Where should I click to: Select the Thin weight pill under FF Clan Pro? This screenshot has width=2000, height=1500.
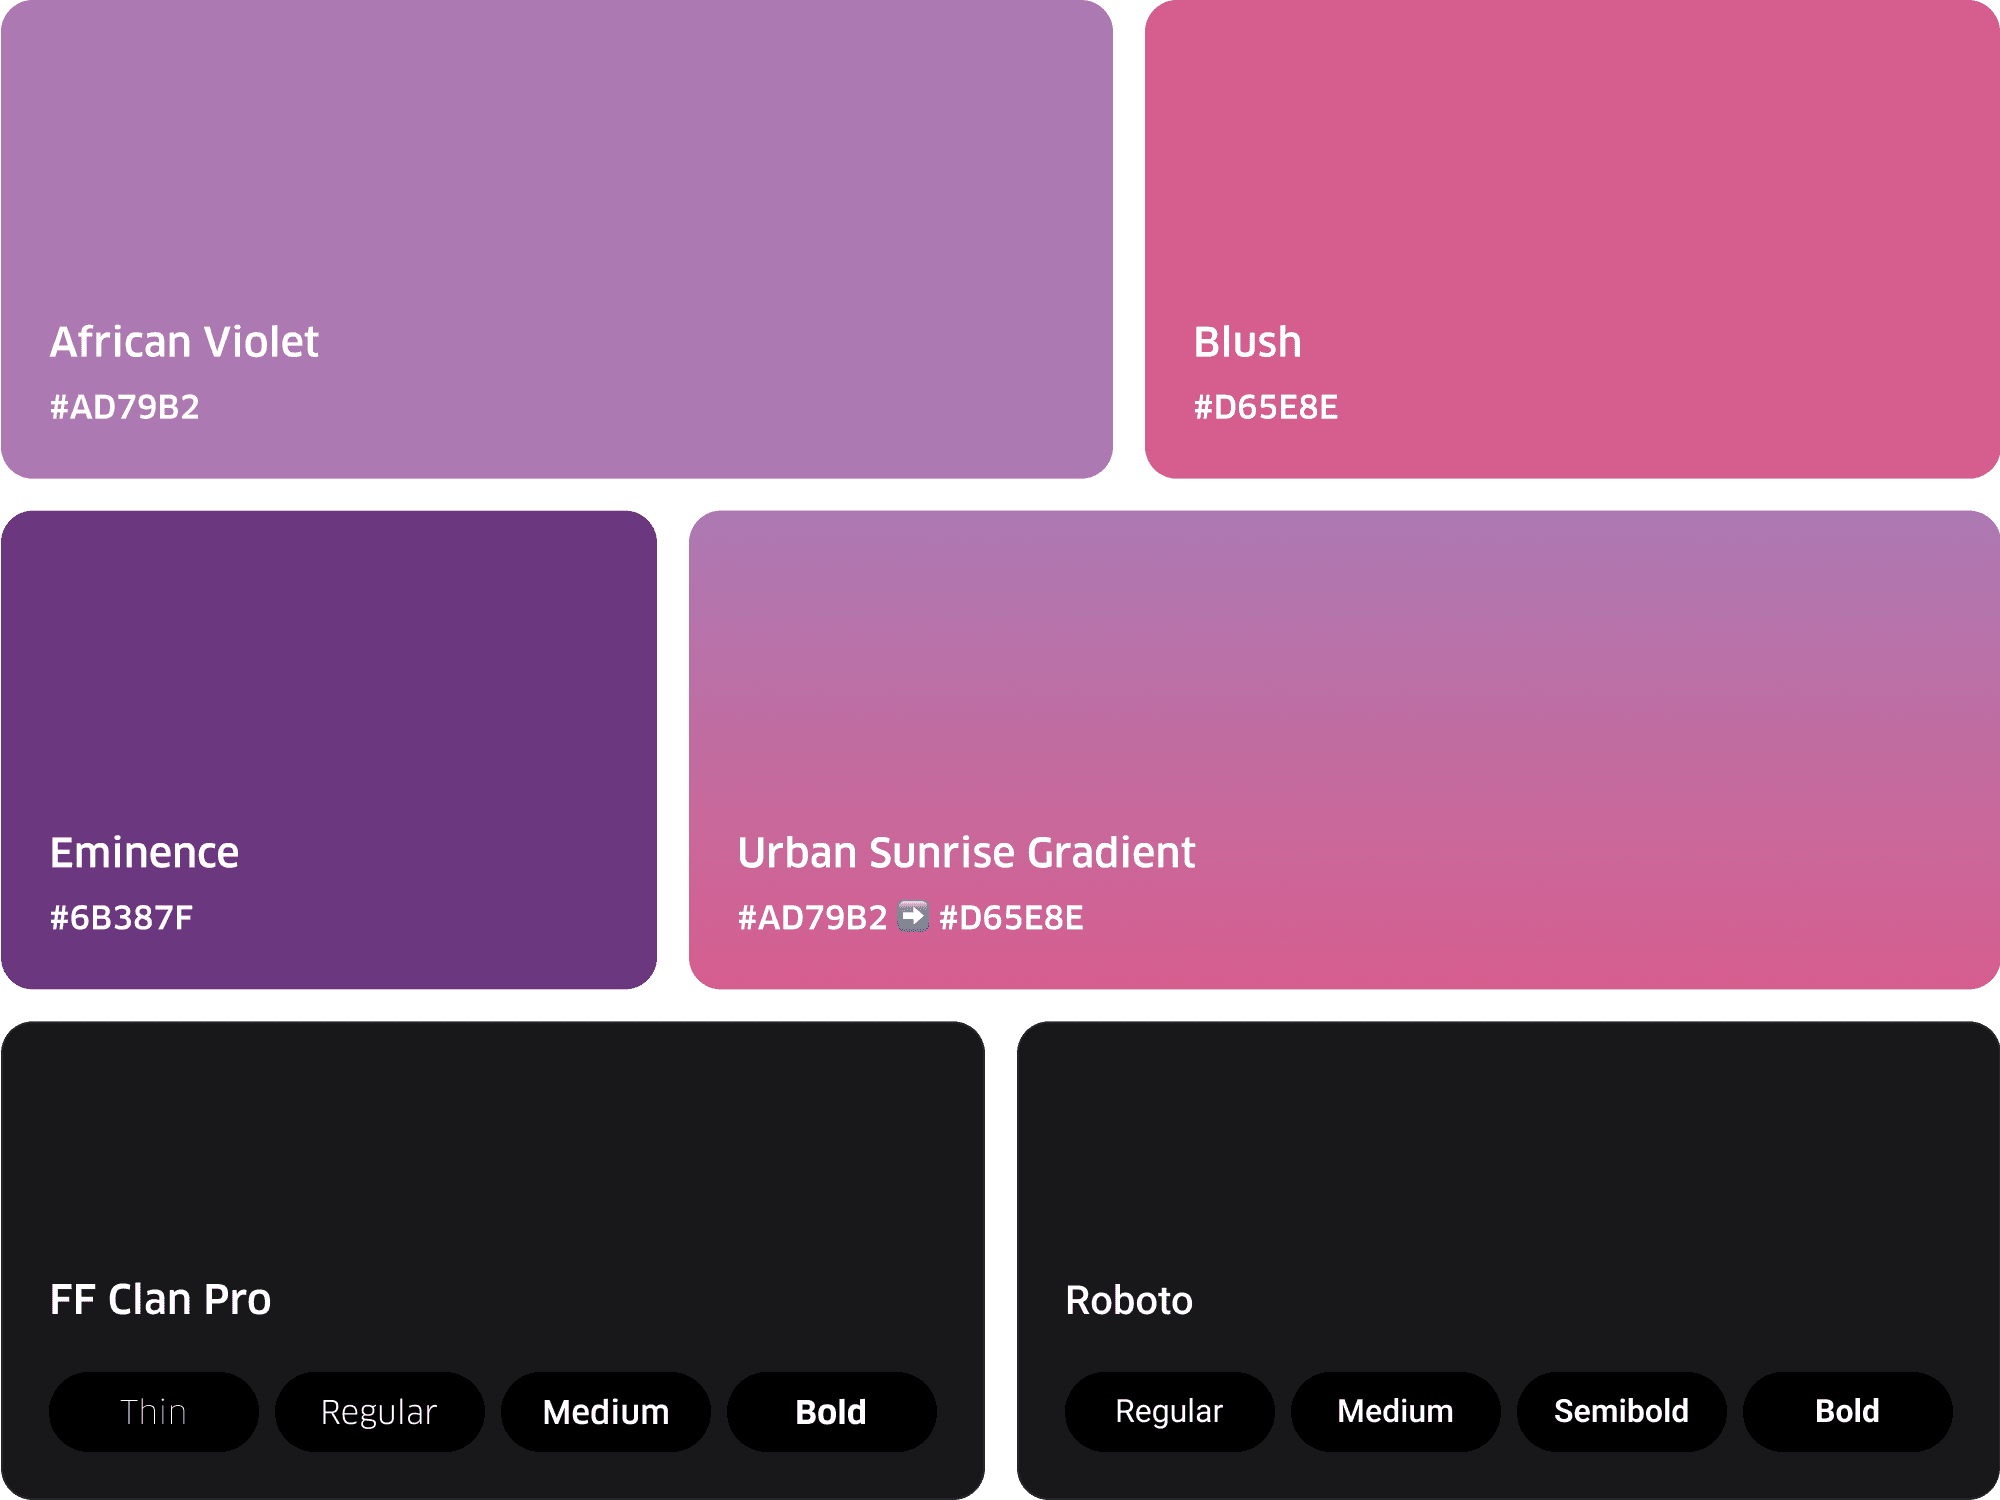click(154, 1411)
